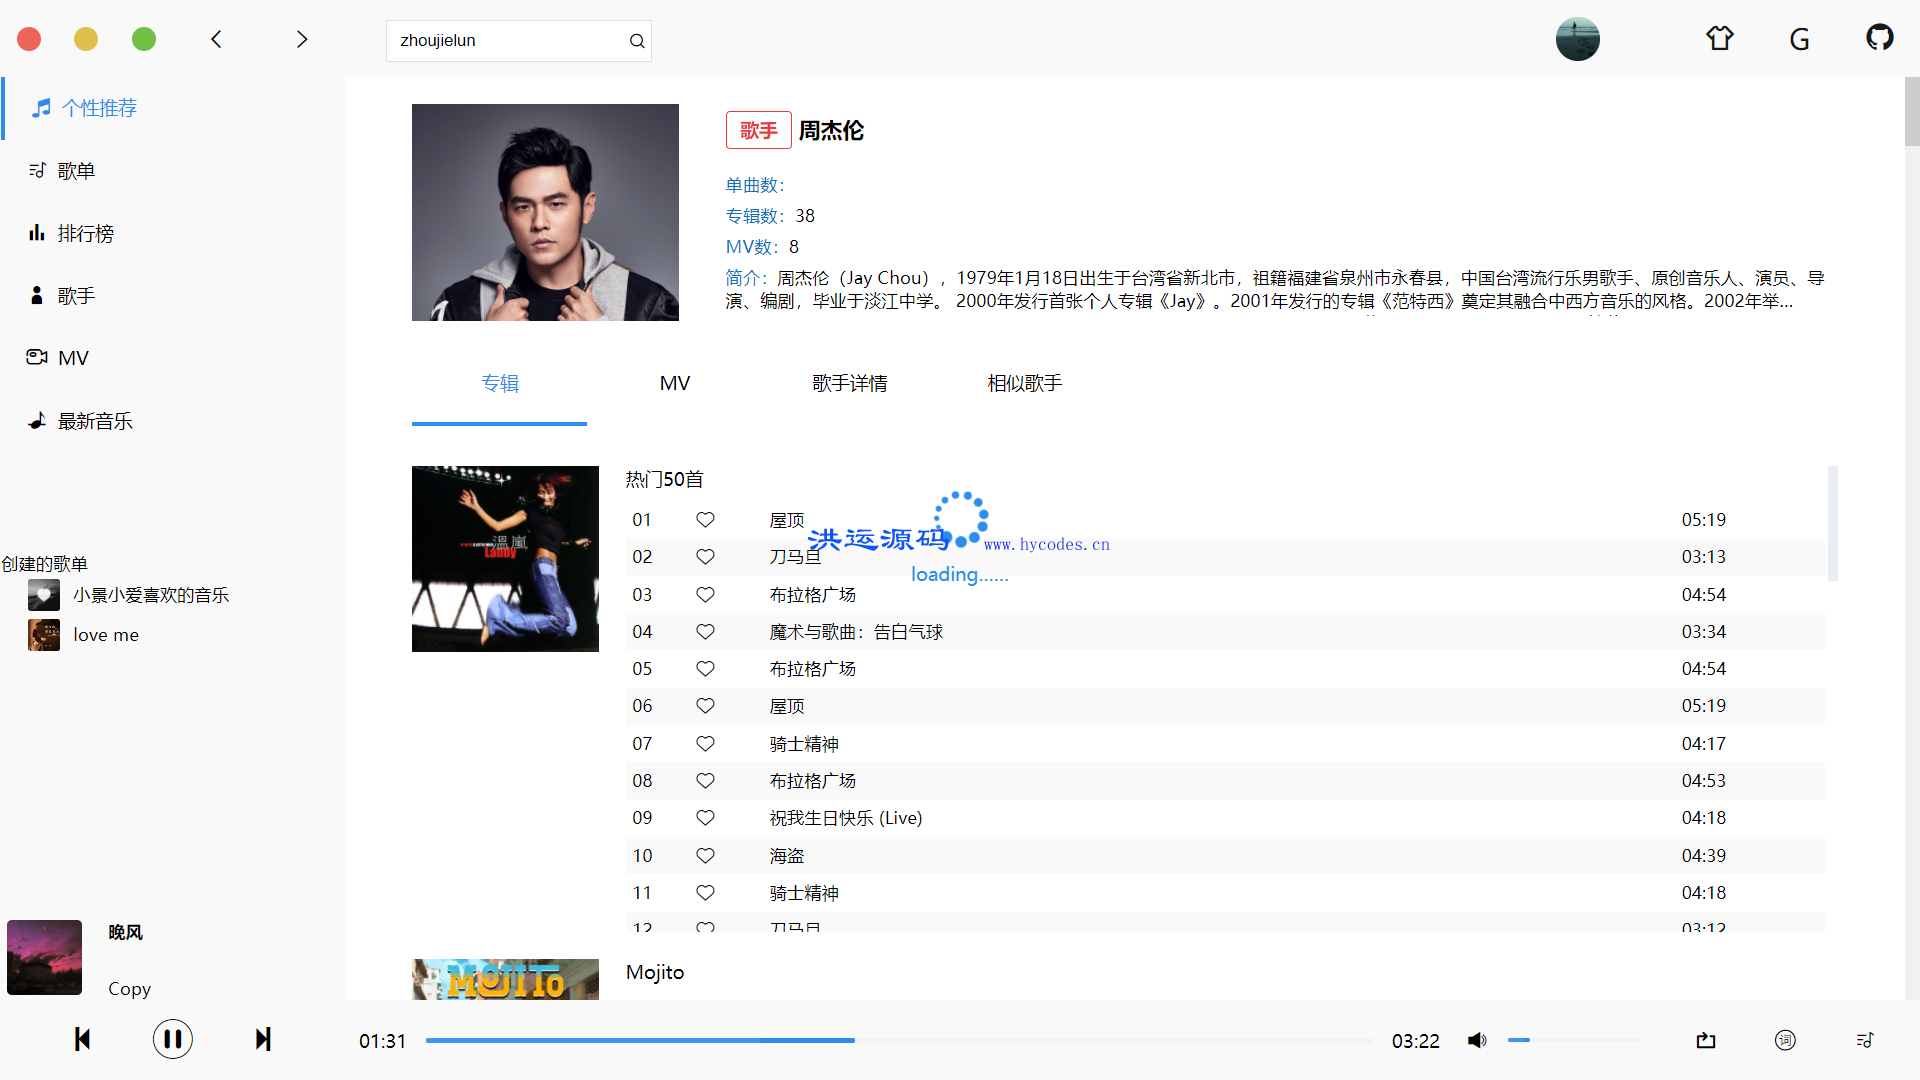Like song 05 布拉格广场 heart
The width and height of the screenshot is (1920, 1080).
705,669
